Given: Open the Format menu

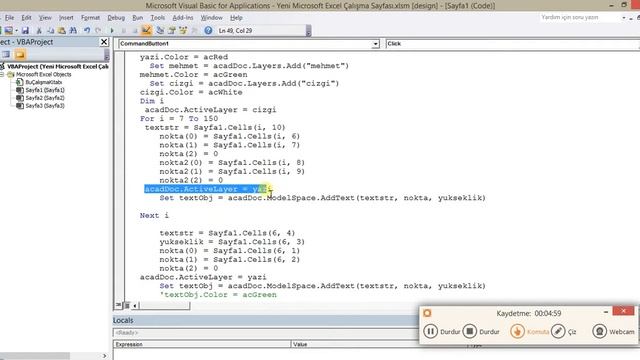Looking at the screenshot, I should coord(90,18).
